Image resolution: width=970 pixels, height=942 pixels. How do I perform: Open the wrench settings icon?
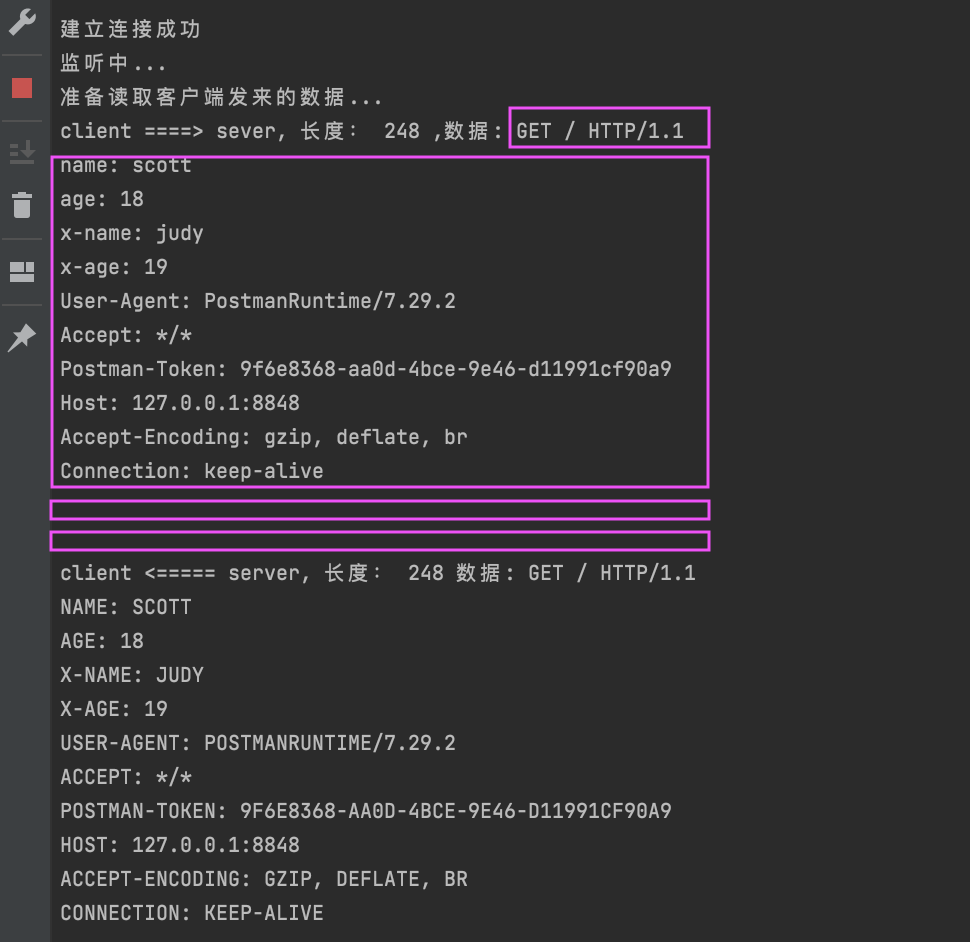(22, 22)
